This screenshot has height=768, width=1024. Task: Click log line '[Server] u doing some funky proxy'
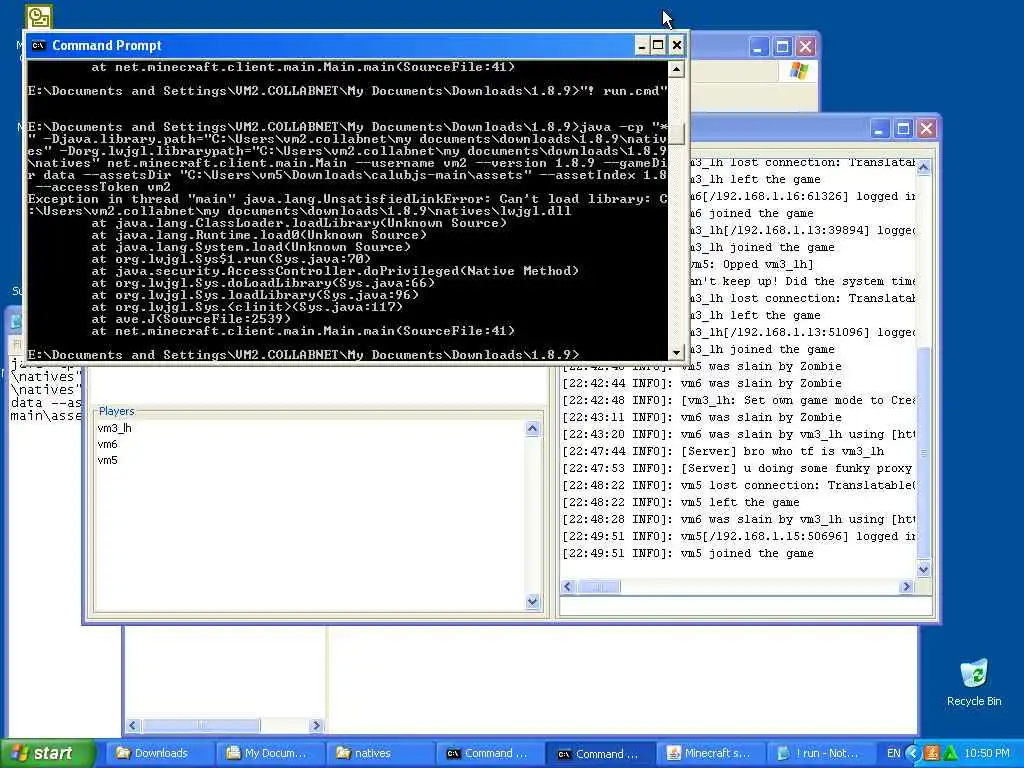[738, 468]
